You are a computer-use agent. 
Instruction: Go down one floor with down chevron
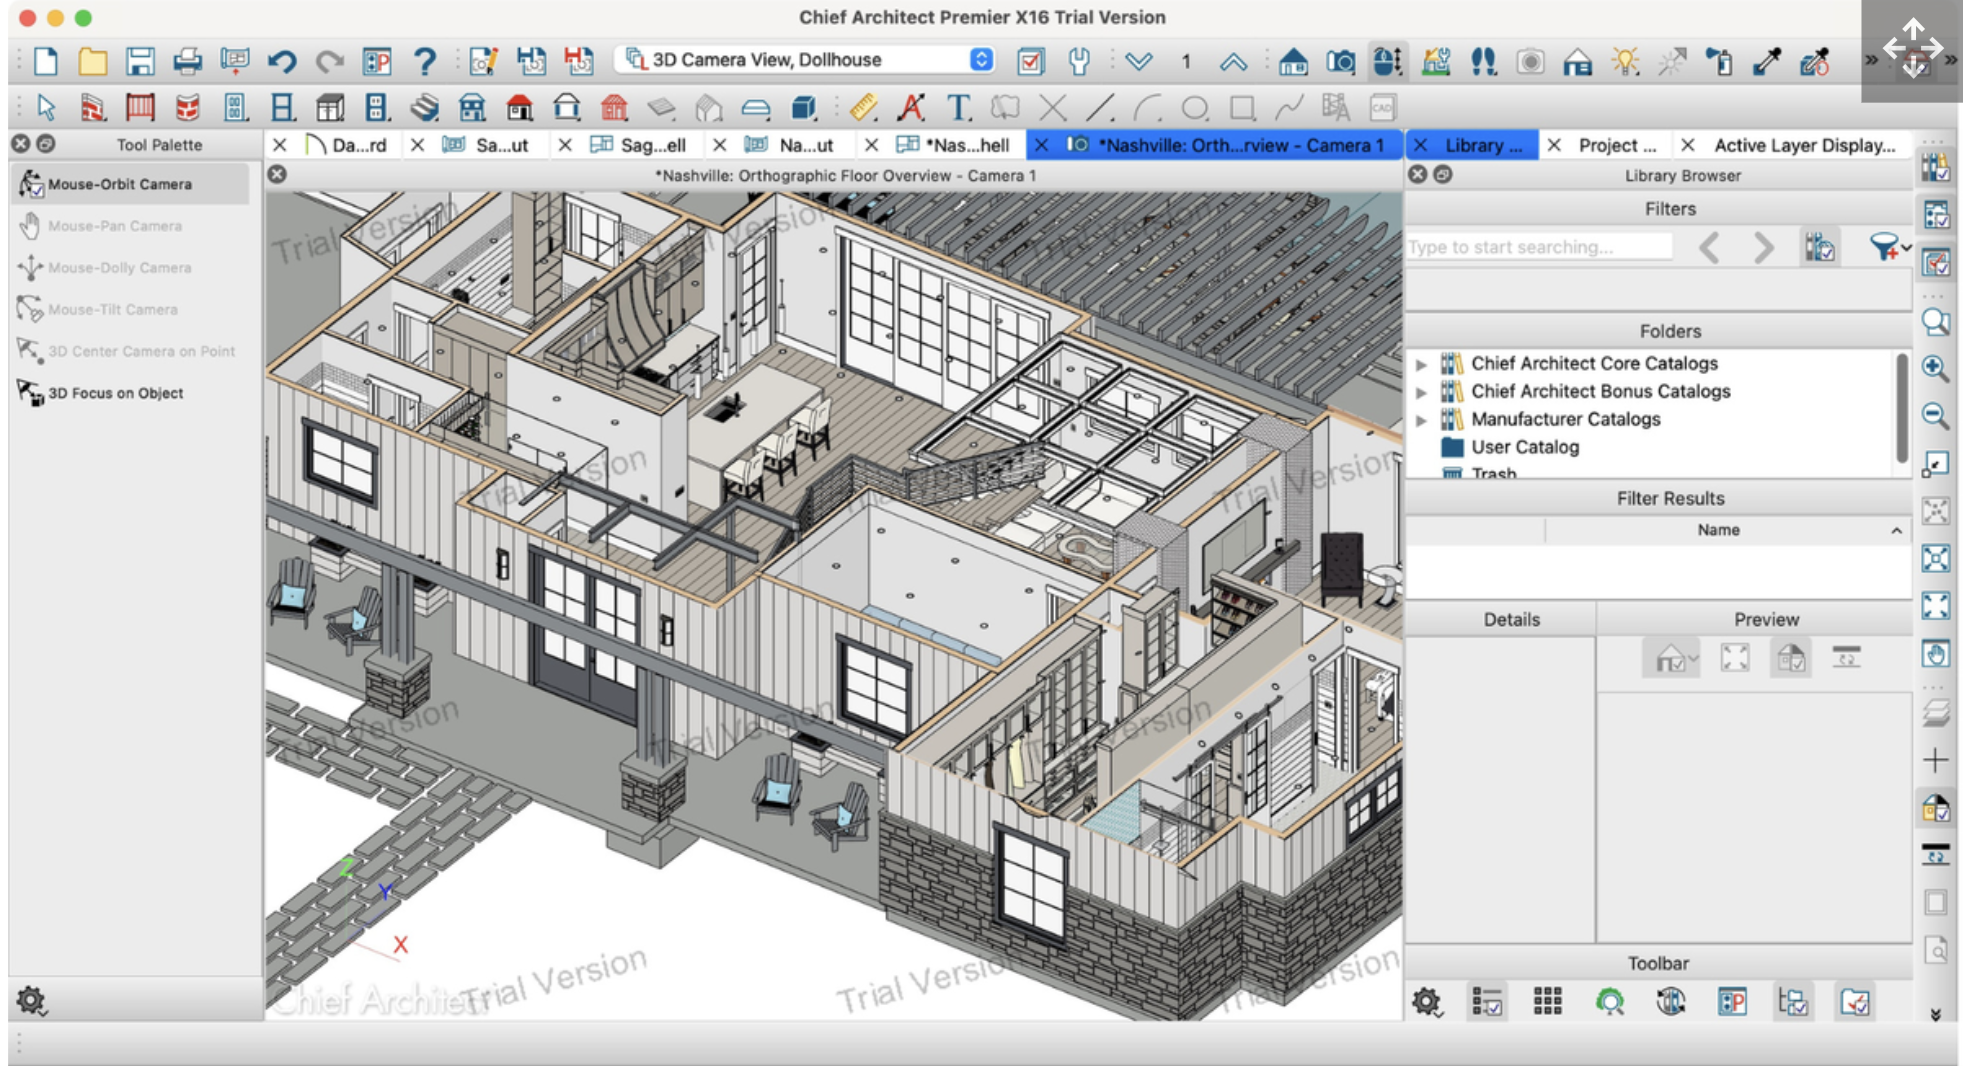[1138, 61]
